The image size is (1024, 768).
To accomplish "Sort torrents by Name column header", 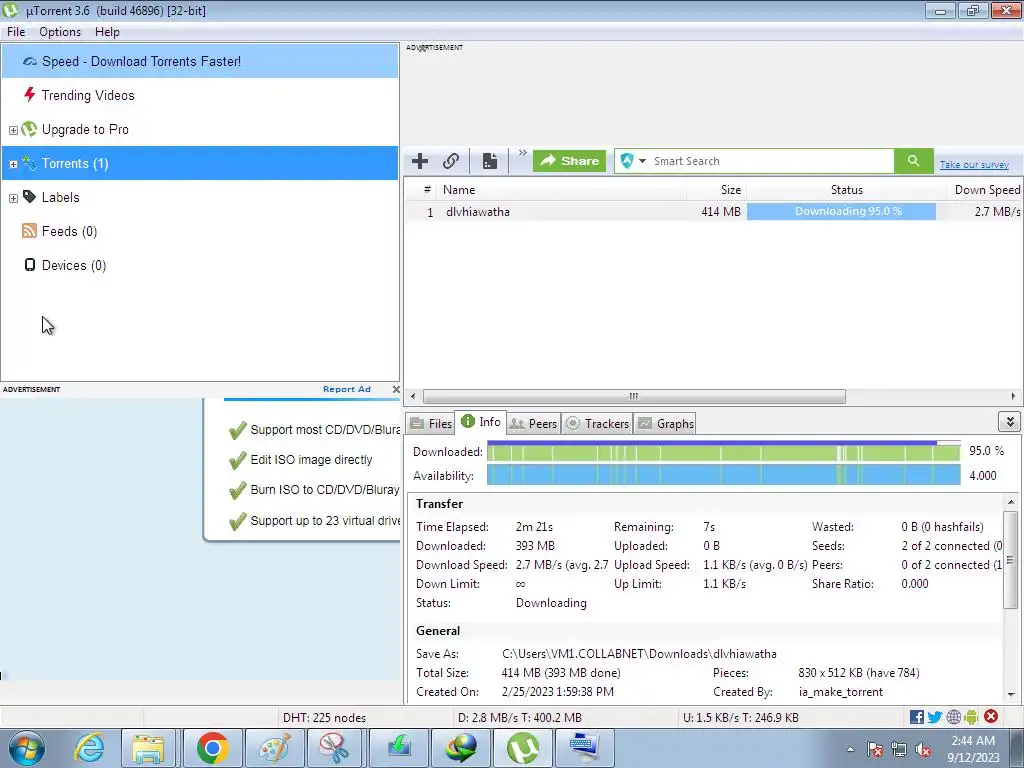I will tap(562, 190).
